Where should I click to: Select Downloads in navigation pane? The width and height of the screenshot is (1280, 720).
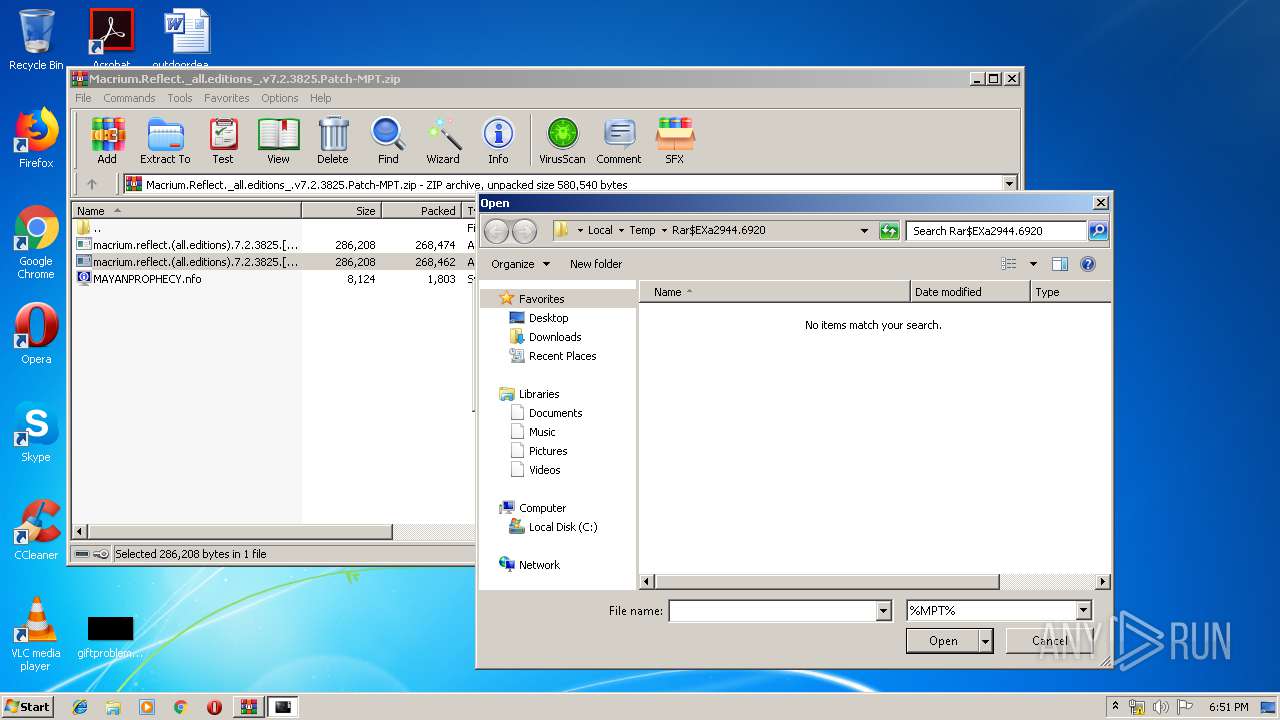coord(555,337)
